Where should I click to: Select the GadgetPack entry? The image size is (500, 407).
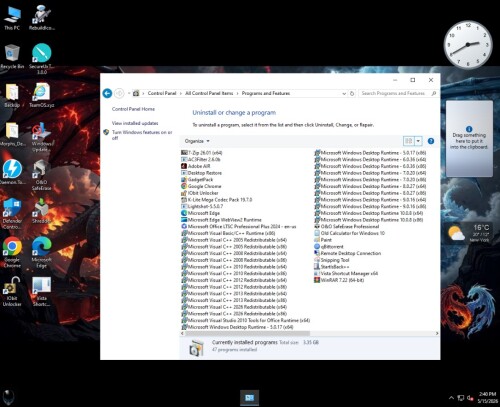tap(197, 179)
